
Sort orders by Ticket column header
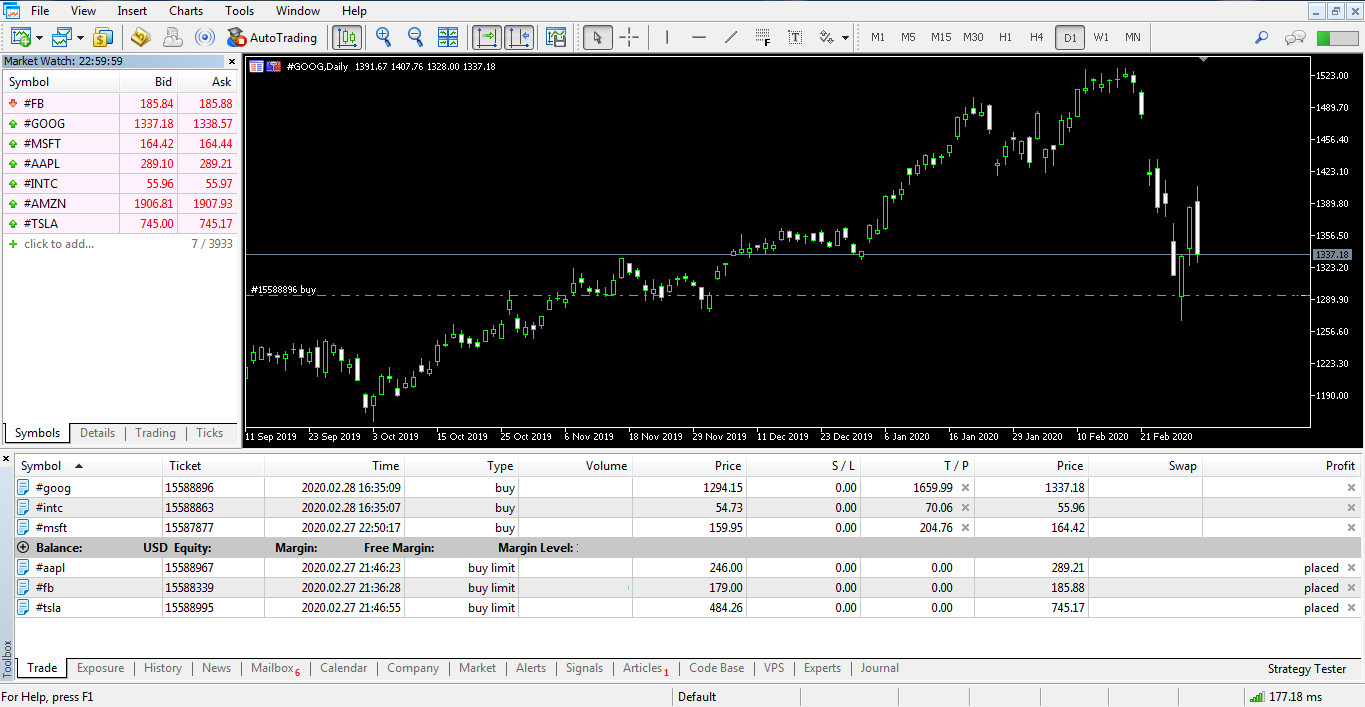click(213, 466)
